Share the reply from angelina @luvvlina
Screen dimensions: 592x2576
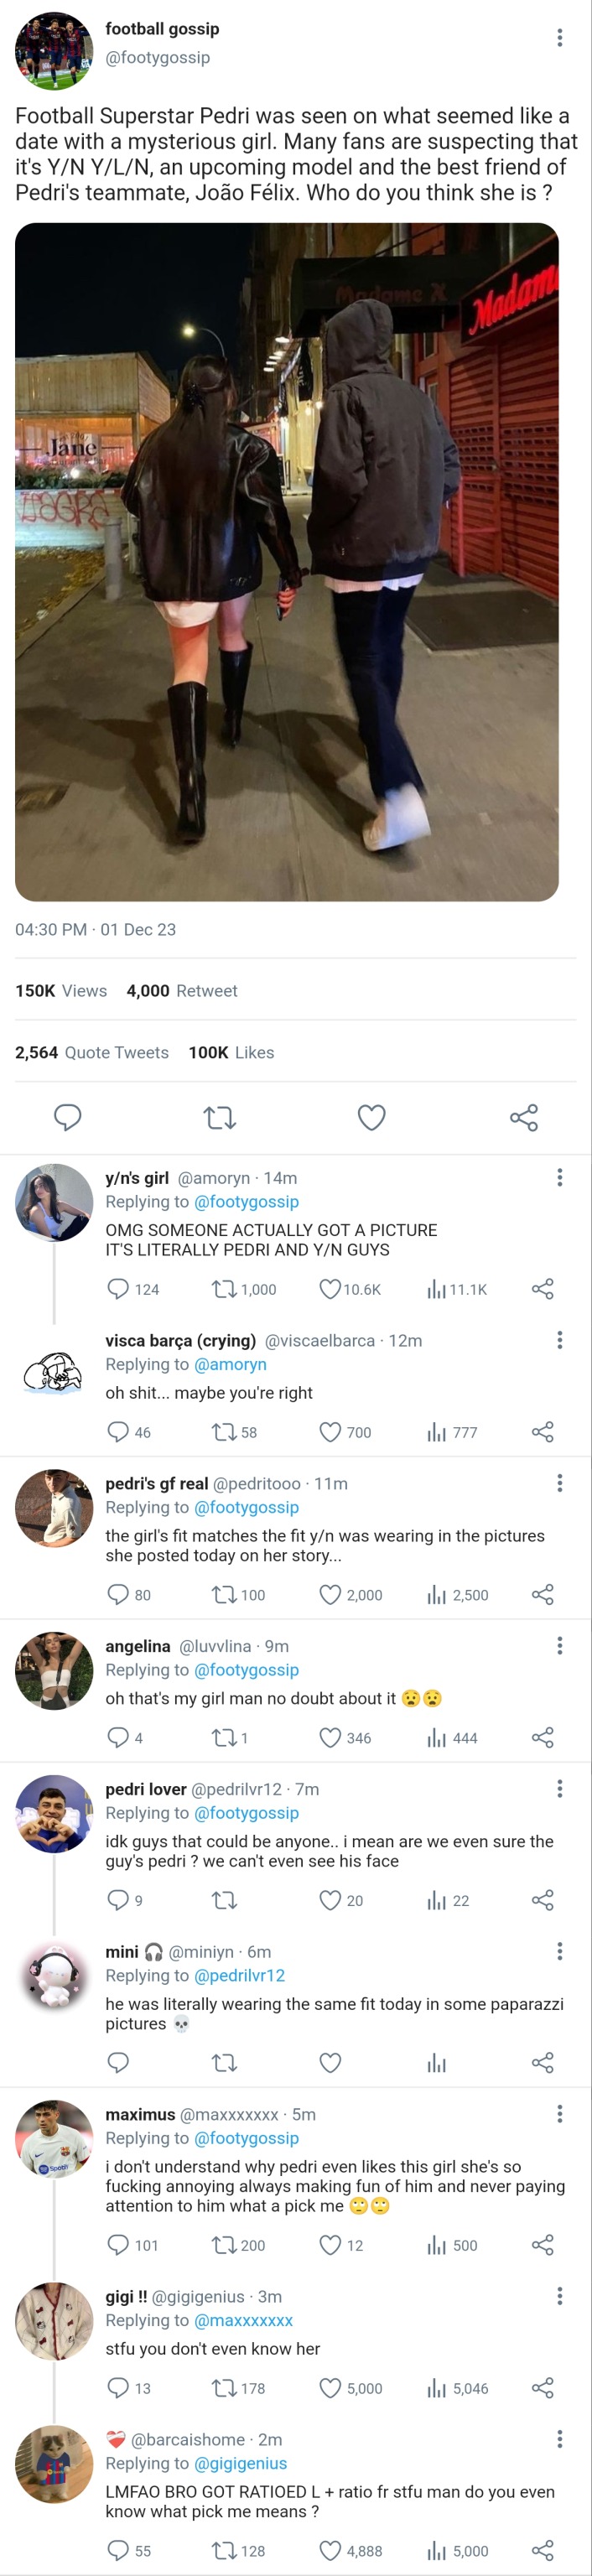tap(542, 1738)
